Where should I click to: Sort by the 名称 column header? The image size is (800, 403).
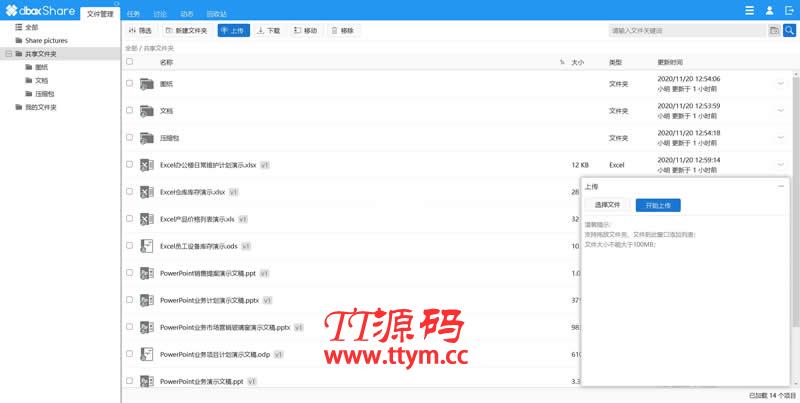[x=166, y=62]
